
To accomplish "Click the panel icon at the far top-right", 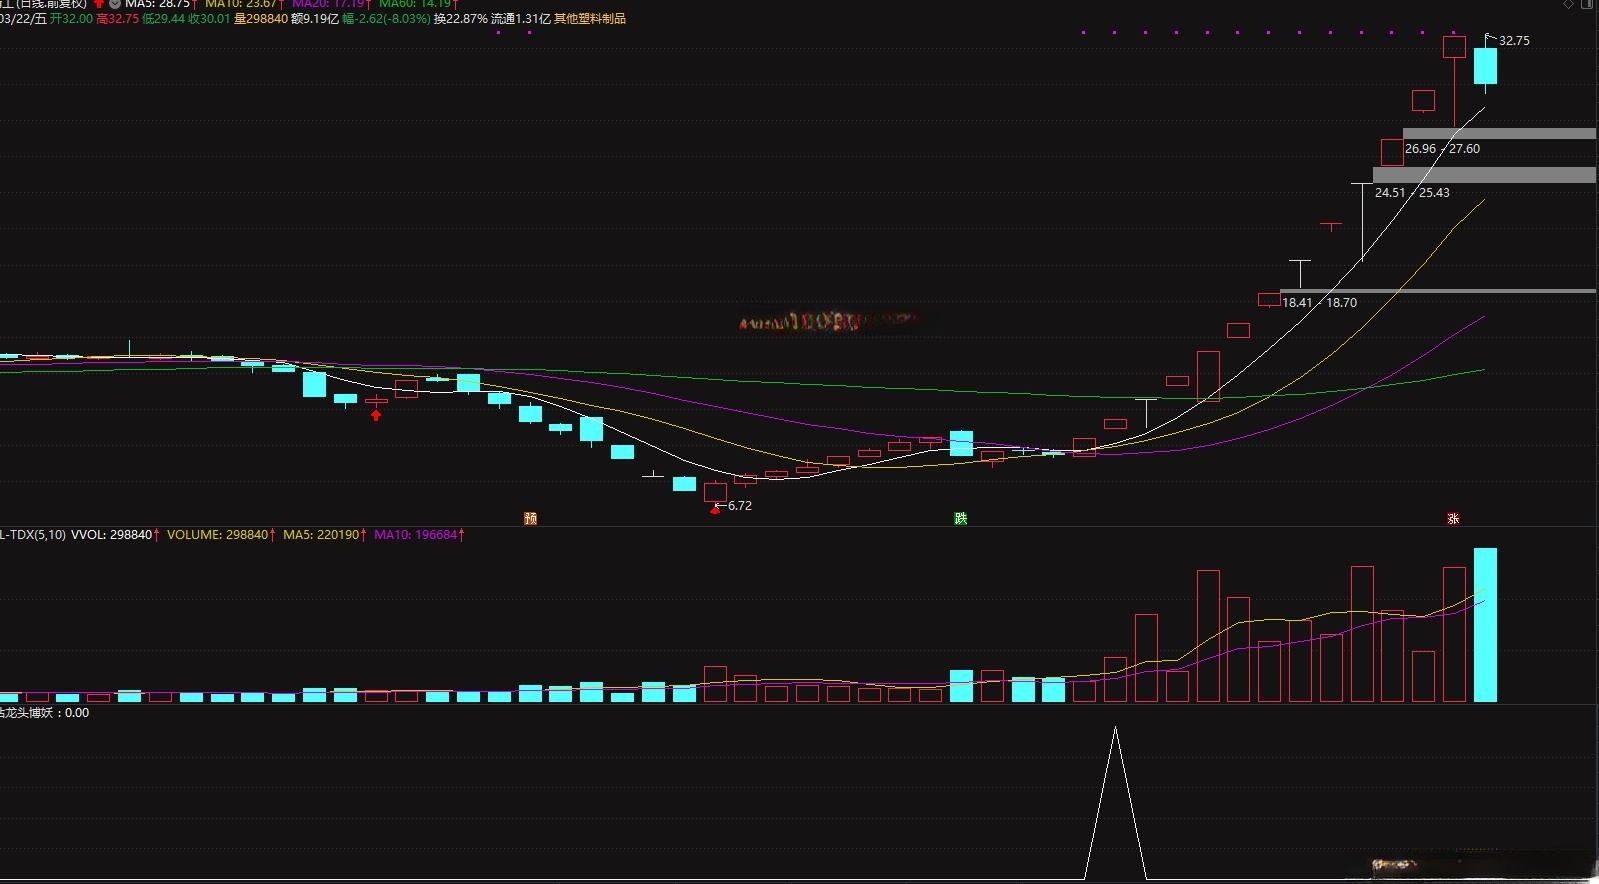I will [x=1587, y=4].
